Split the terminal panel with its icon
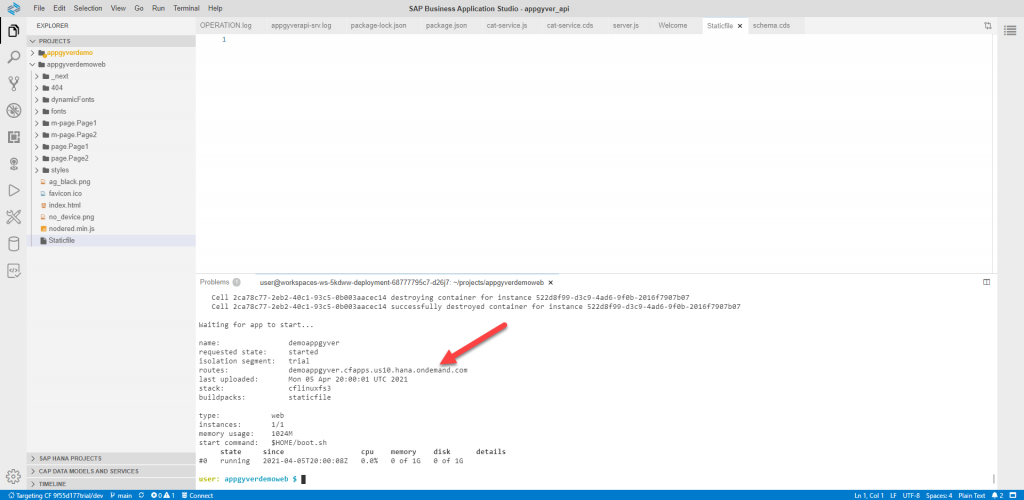This screenshot has height=500, width=1024. pyautogui.click(x=987, y=282)
